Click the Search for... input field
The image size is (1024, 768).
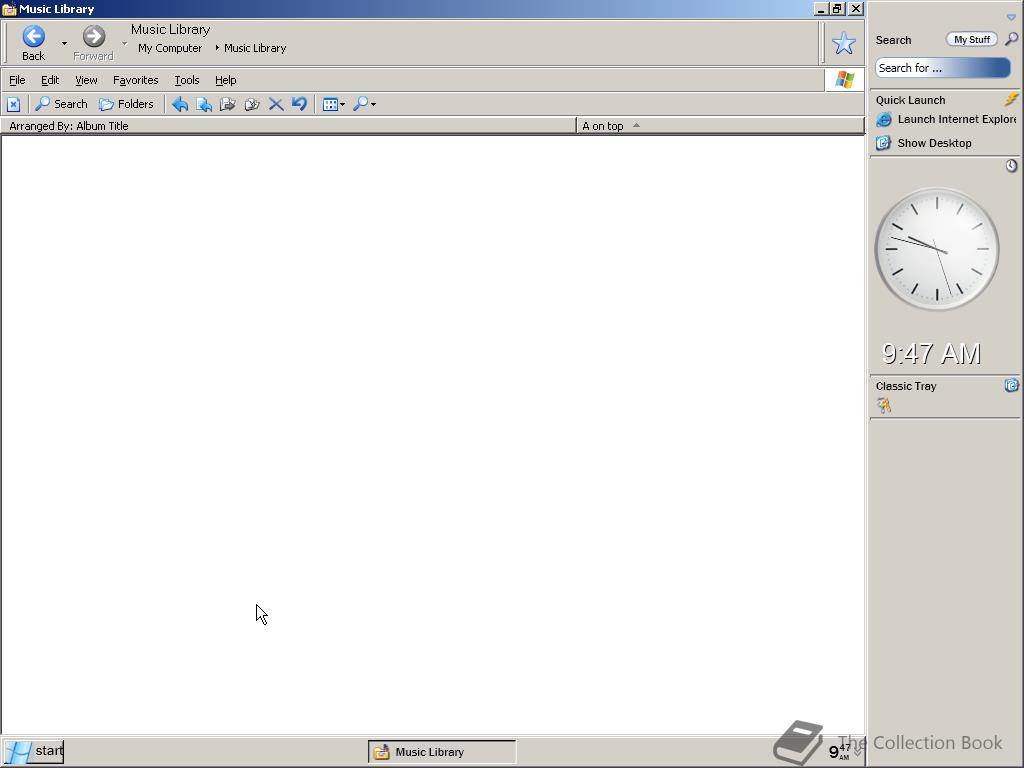click(942, 68)
